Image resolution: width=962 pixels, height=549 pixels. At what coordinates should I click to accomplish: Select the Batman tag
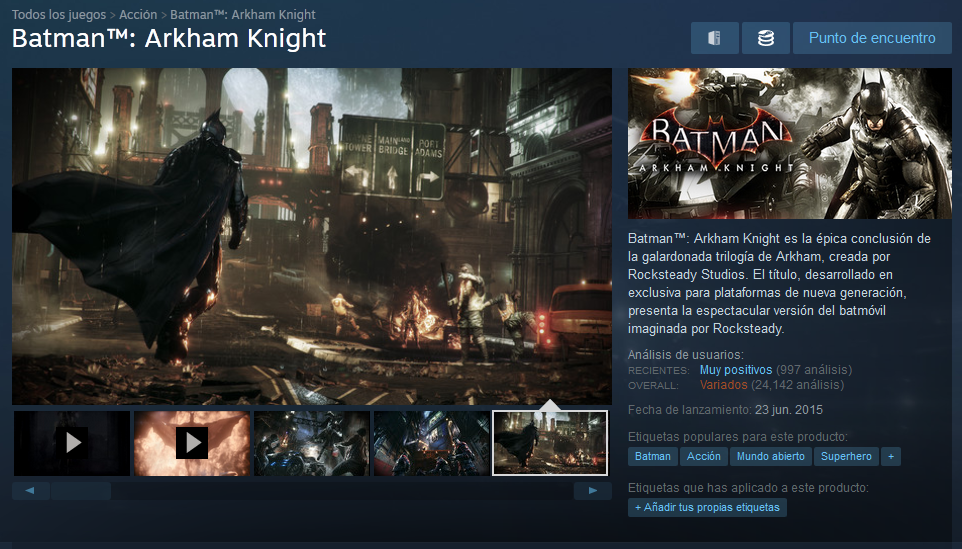[653, 456]
